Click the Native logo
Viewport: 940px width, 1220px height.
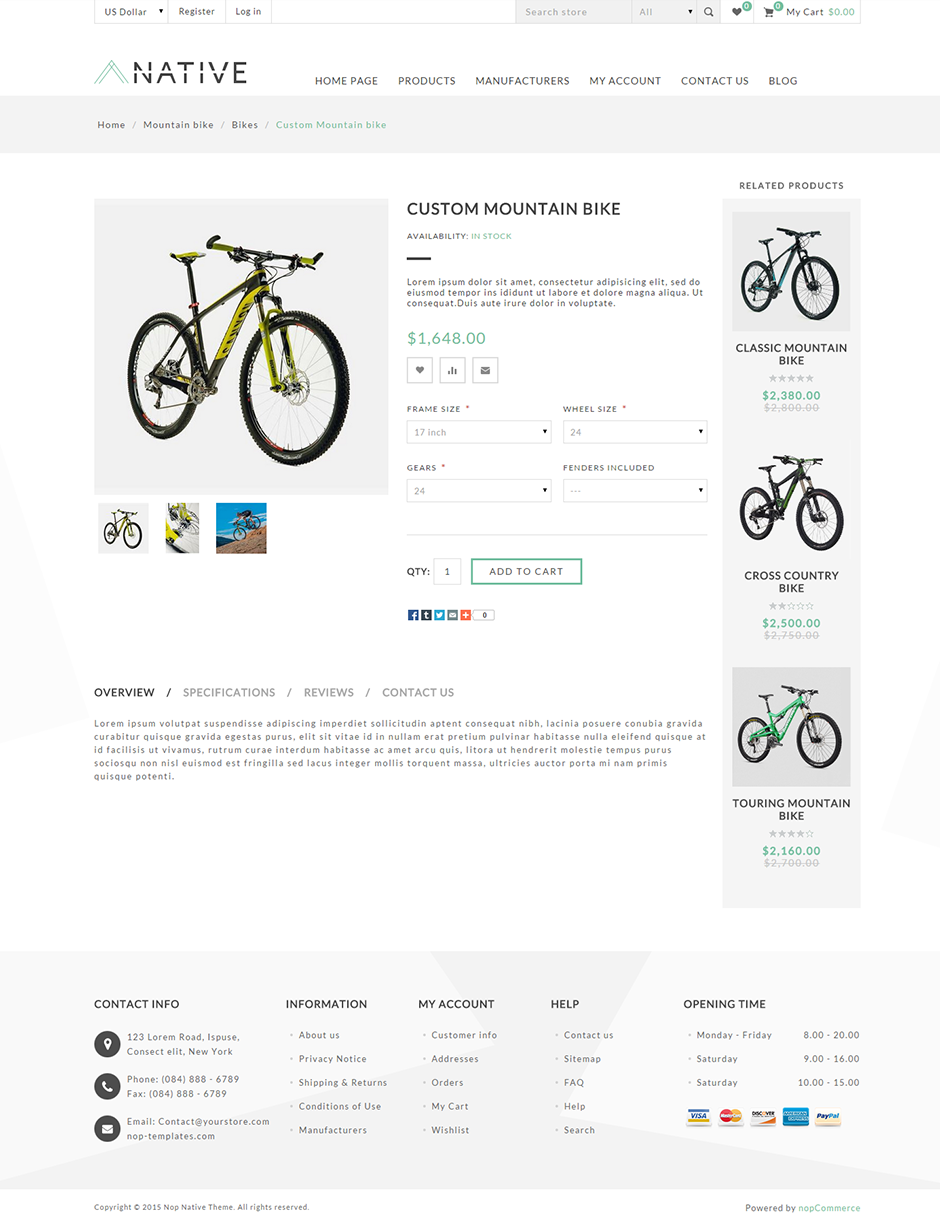[x=170, y=72]
